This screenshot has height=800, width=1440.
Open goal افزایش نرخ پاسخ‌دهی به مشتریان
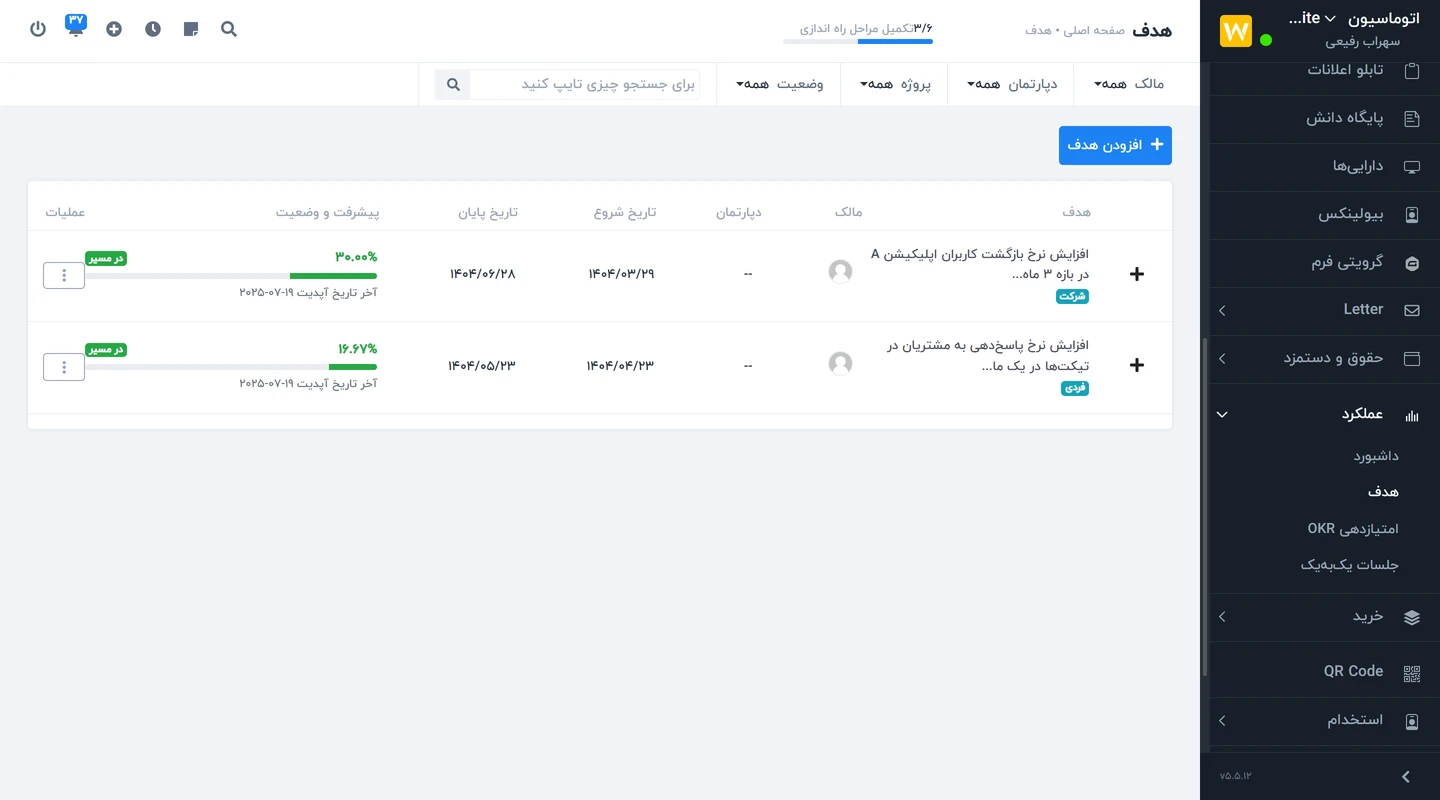pyautogui.click(x=986, y=356)
